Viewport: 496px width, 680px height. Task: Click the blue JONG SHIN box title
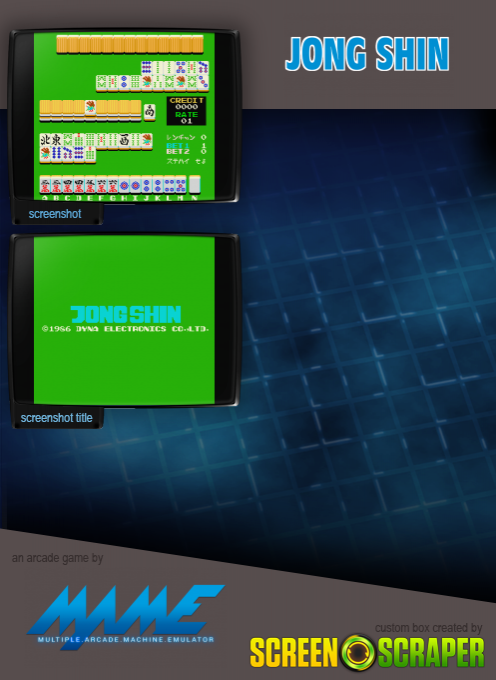pyautogui.click(x=367, y=54)
